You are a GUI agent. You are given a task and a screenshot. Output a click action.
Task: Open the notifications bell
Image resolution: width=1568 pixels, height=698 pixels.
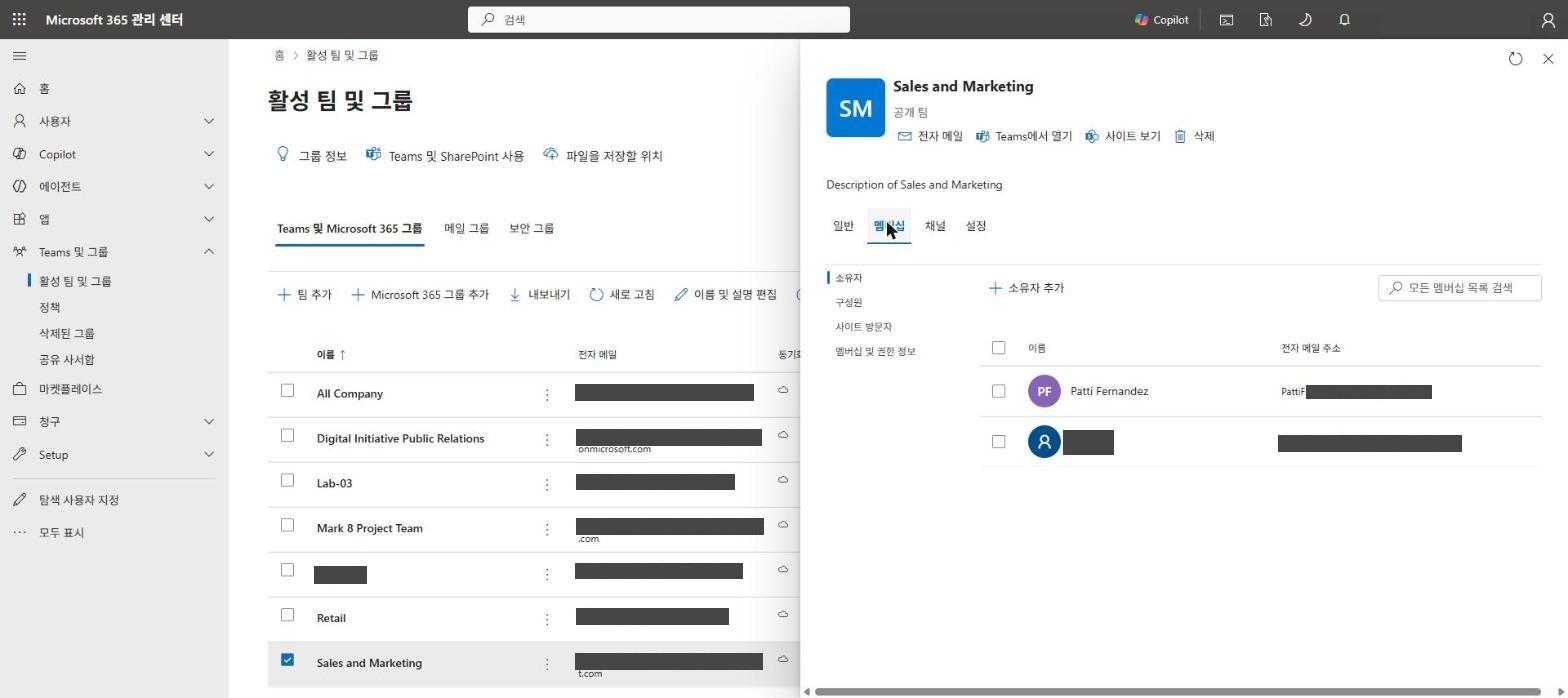coord(1344,19)
